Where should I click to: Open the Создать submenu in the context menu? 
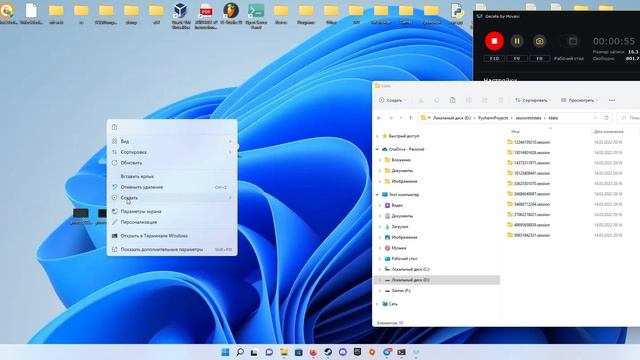pos(172,198)
